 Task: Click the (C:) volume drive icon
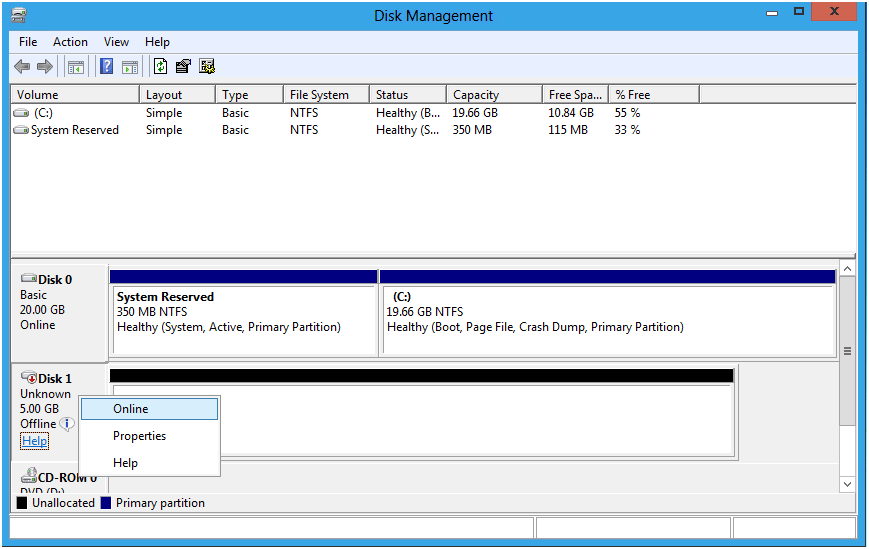21,113
